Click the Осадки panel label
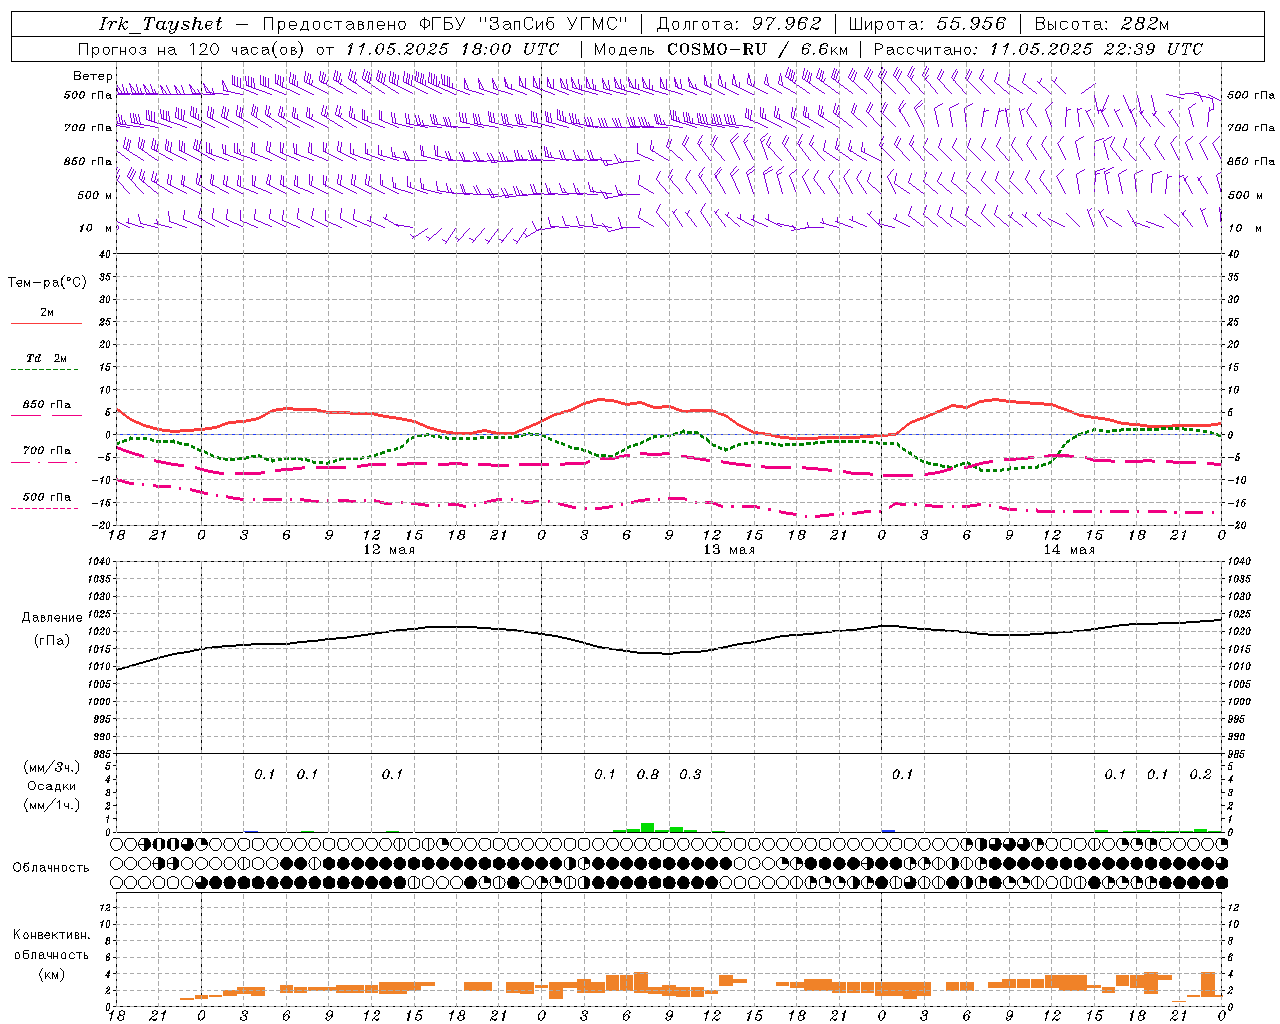This screenshot has width=1280, height=1024. tap(52, 786)
